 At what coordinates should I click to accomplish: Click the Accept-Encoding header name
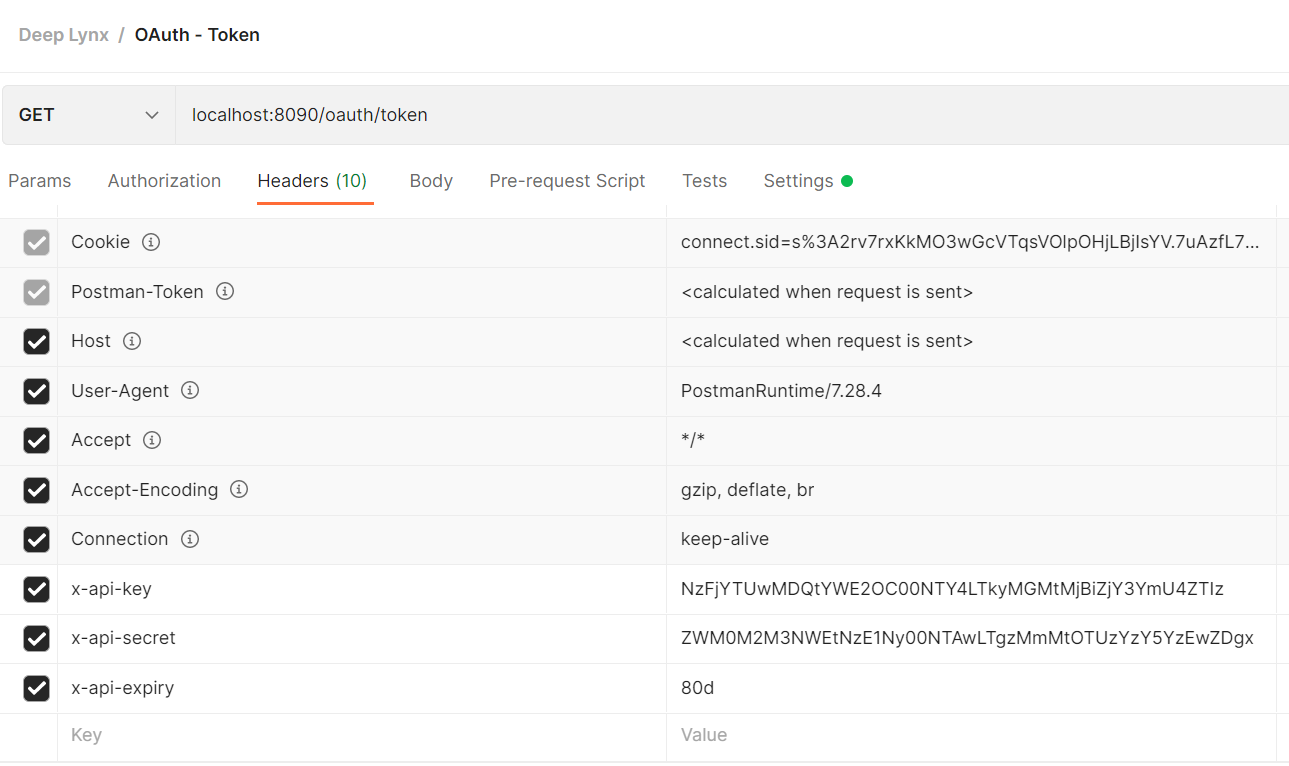tap(144, 490)
